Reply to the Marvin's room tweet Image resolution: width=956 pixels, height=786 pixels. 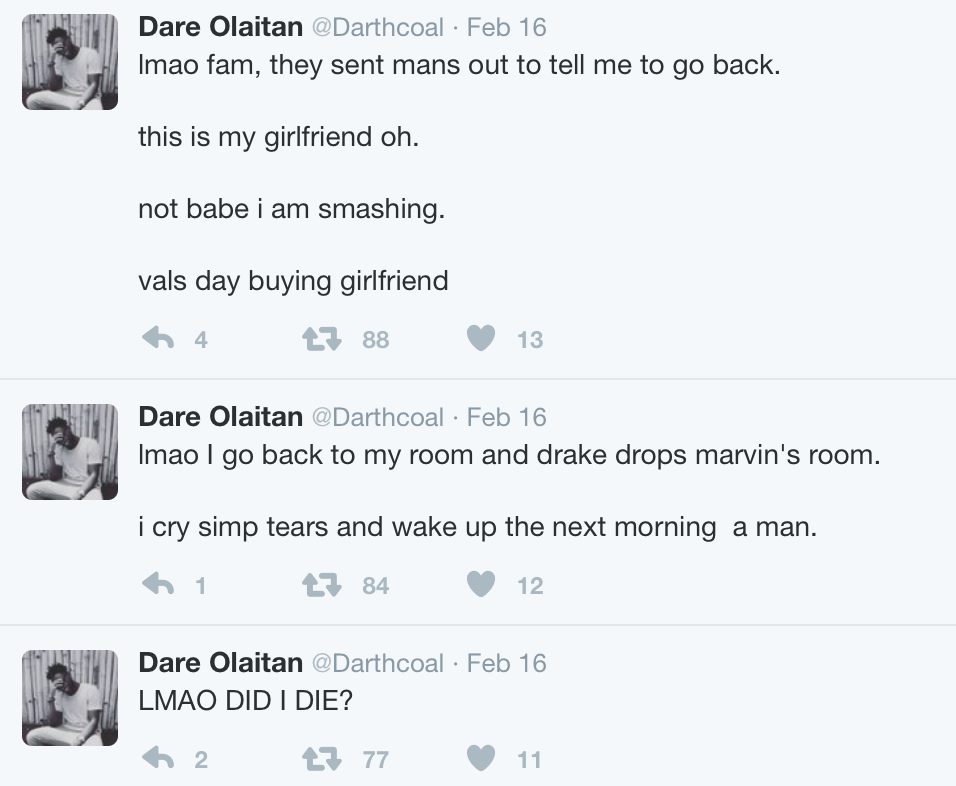point(159,584)
